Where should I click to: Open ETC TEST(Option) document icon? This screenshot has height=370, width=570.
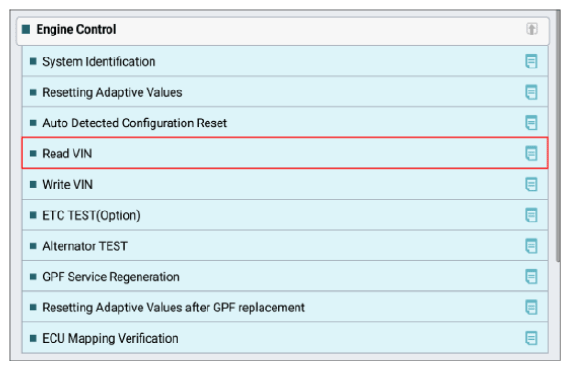(x=531, y=215)
